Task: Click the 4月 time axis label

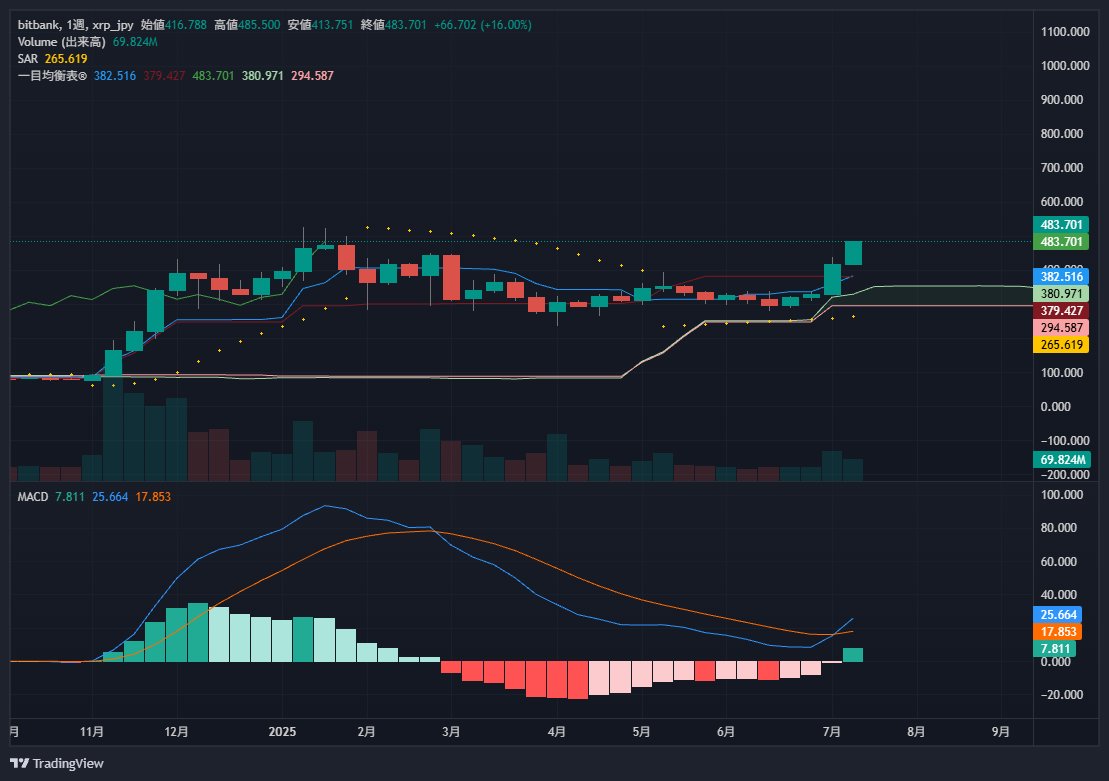Action: tap(557, 731)
